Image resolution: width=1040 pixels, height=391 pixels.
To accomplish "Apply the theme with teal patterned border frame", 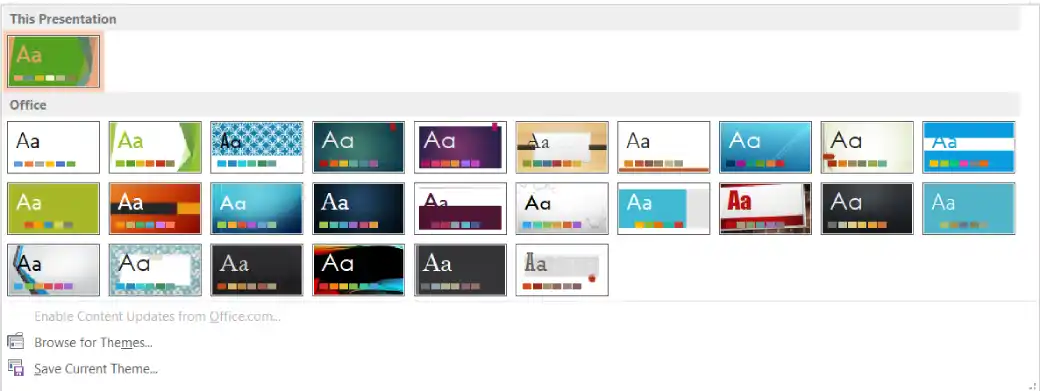I will point(155,270).
